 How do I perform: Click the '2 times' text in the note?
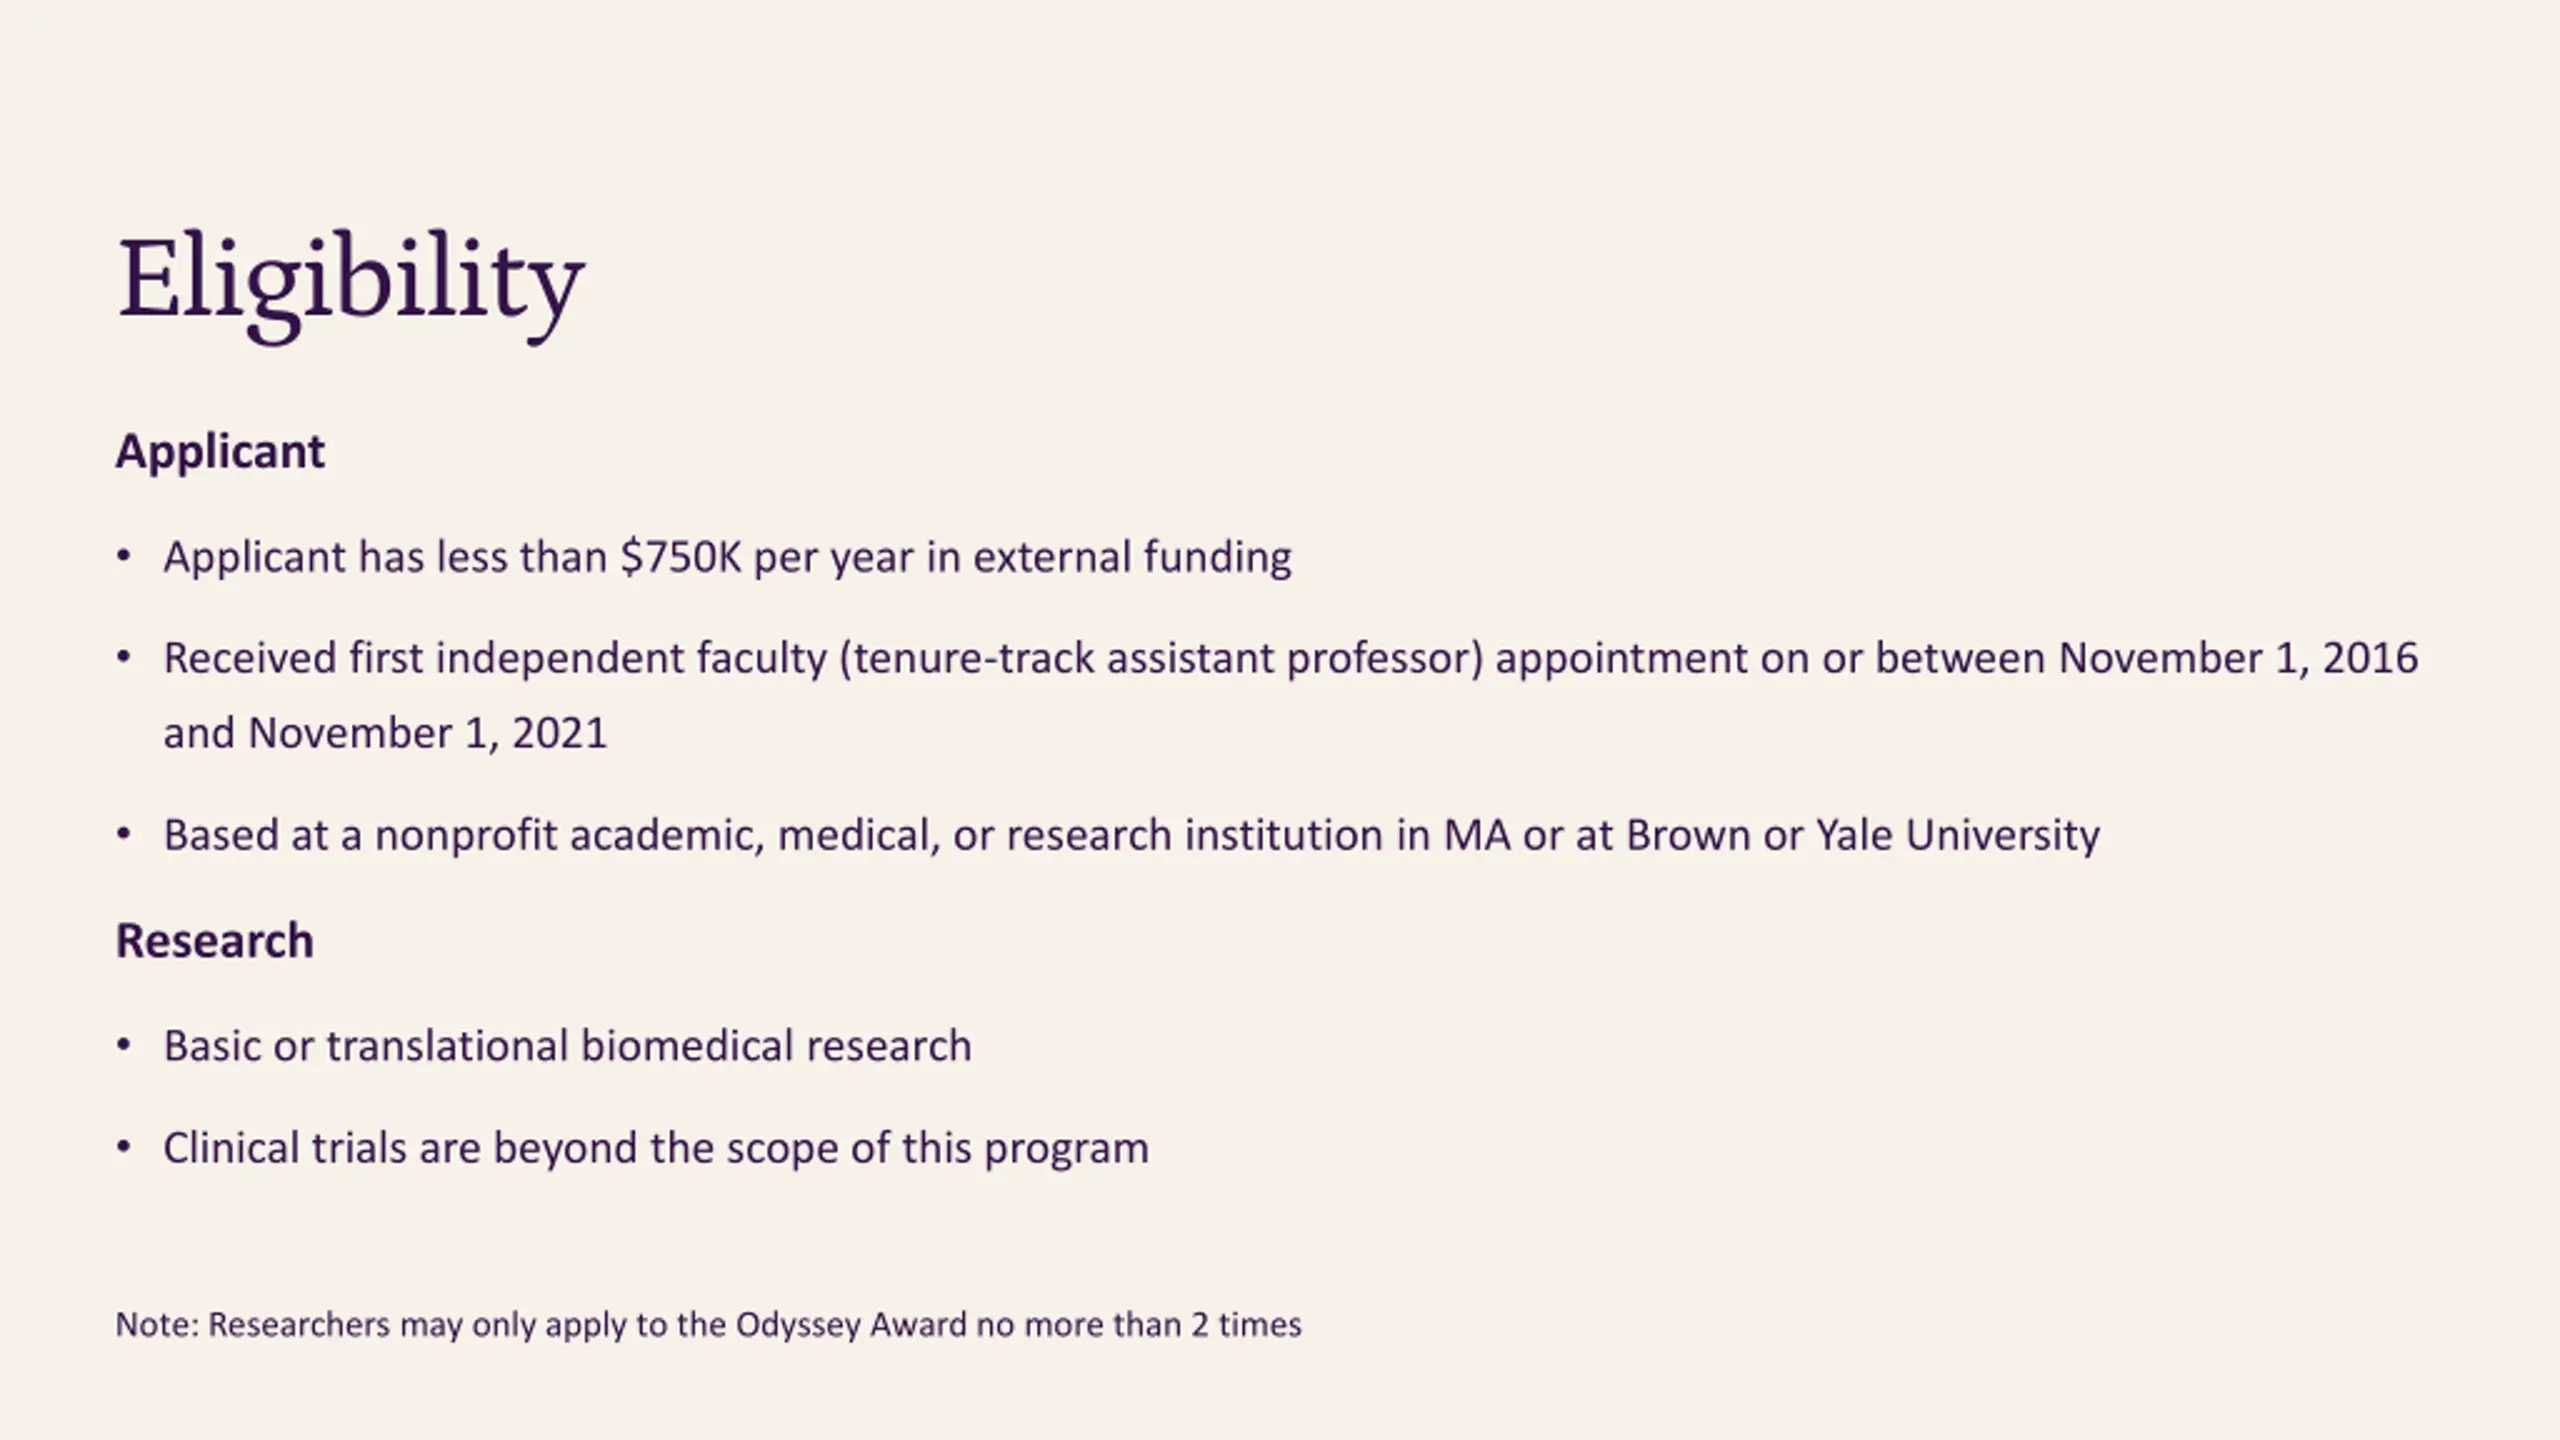pos(1246,1325)
